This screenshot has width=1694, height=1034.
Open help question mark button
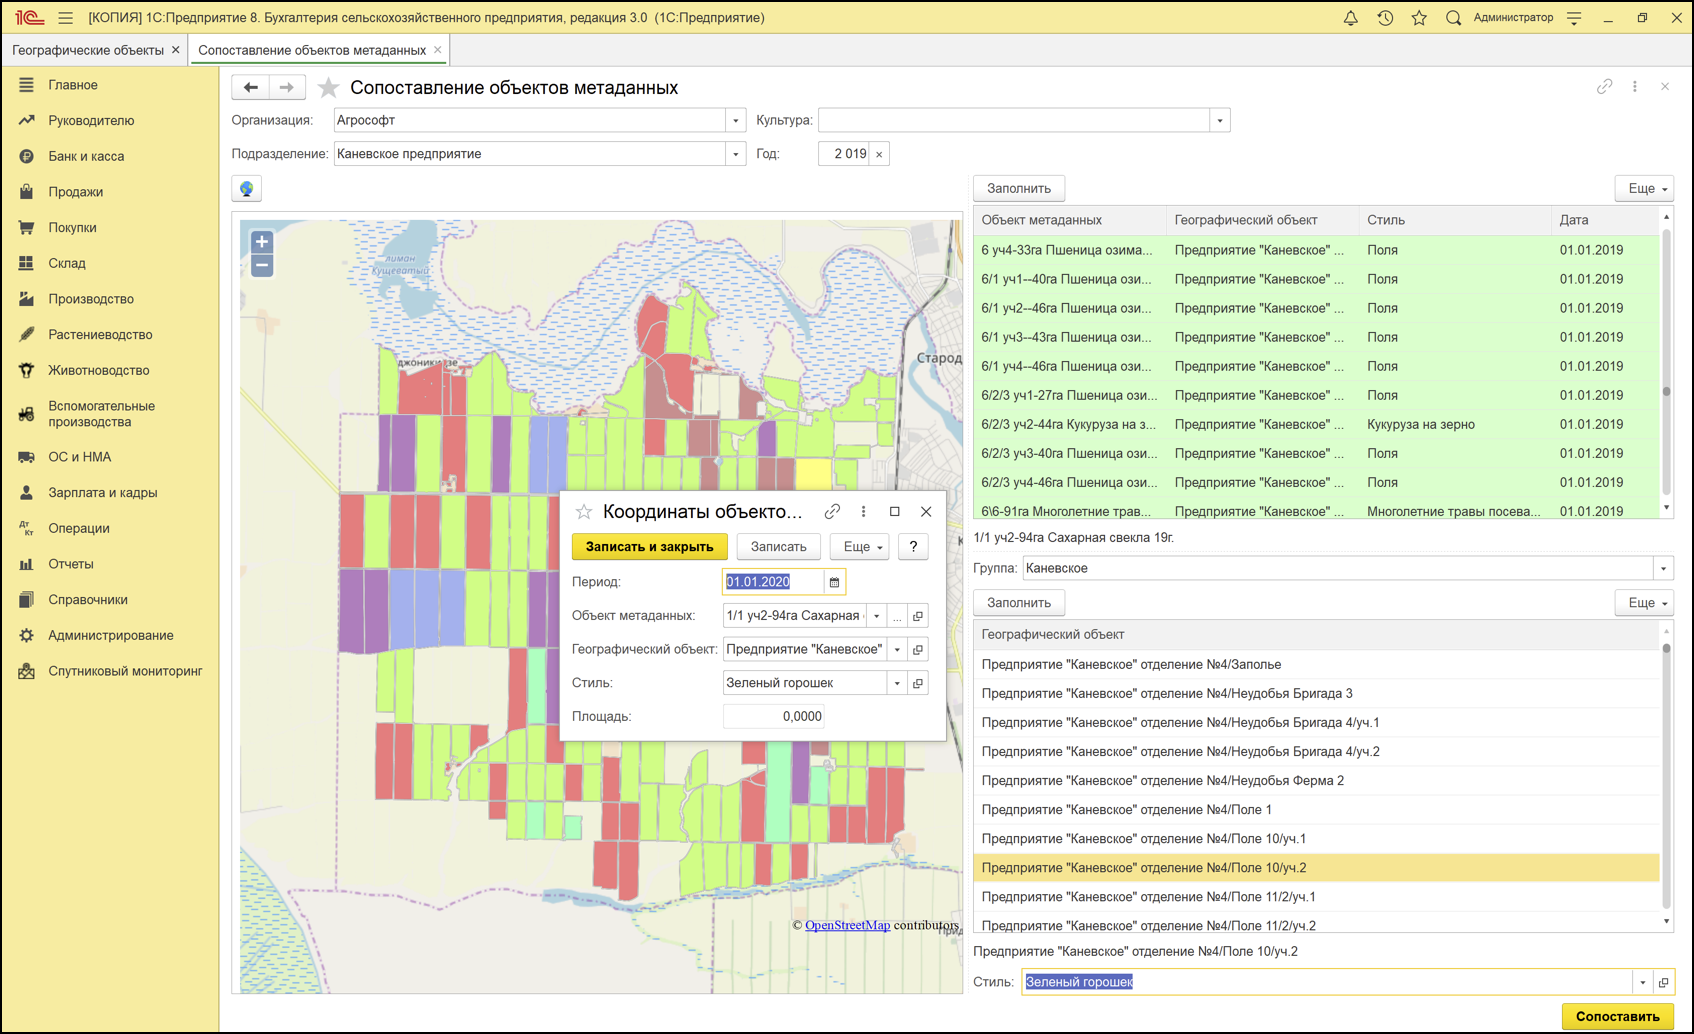tap(913, 547)
